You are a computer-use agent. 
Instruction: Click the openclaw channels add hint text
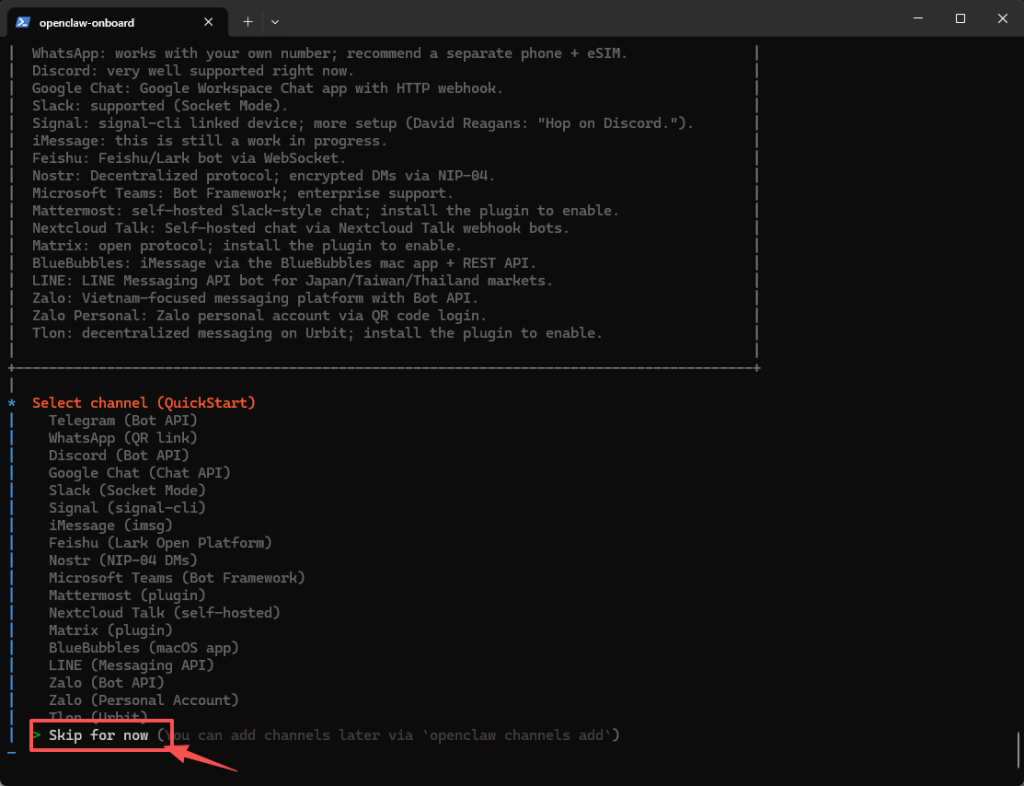[x=388, y=736]
